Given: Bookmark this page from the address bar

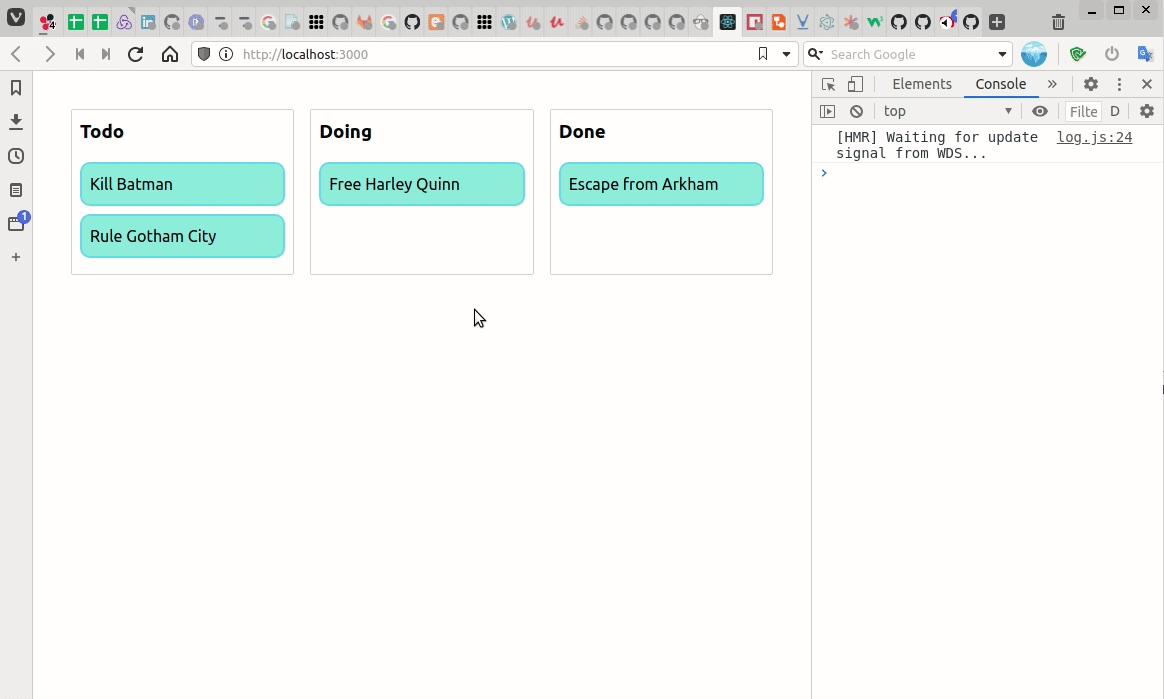Looking at the screenshot, I should coord(762,54).
